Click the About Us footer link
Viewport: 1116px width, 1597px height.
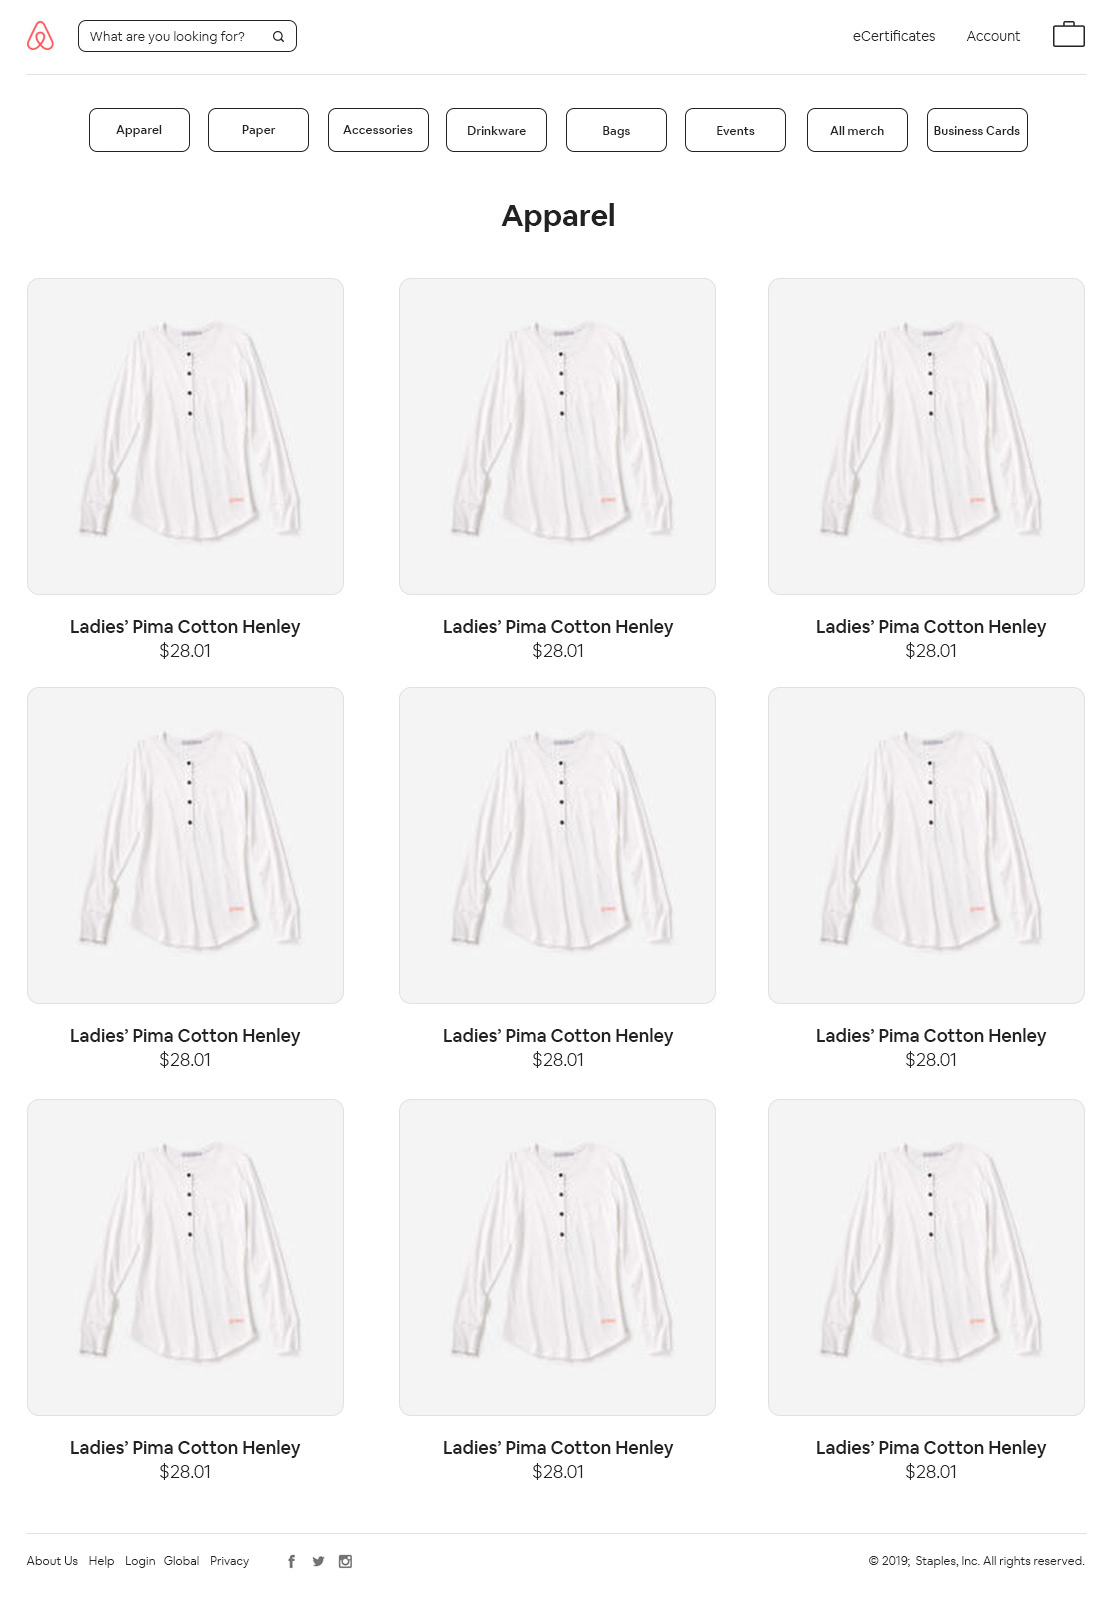click(52, 1561)
